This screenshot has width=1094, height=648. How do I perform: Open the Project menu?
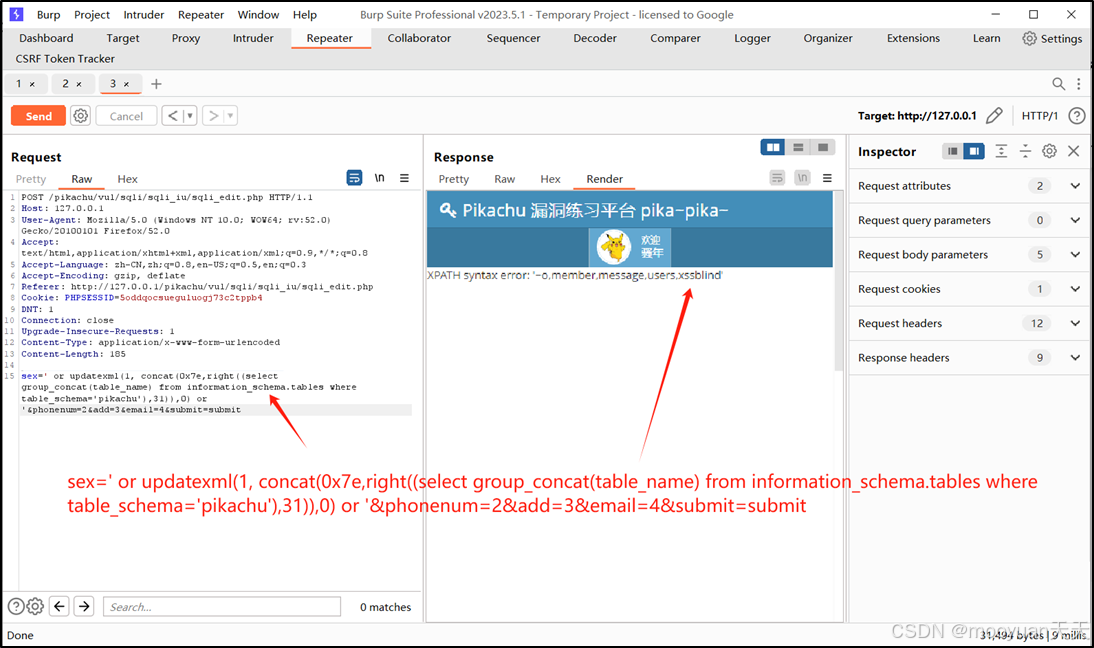92,15
